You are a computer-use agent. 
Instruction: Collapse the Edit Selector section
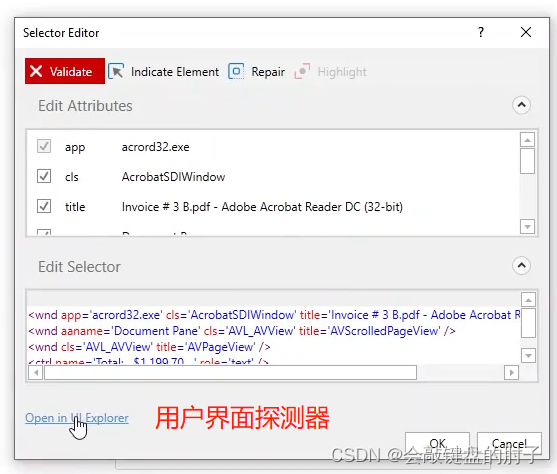(521, 265)
